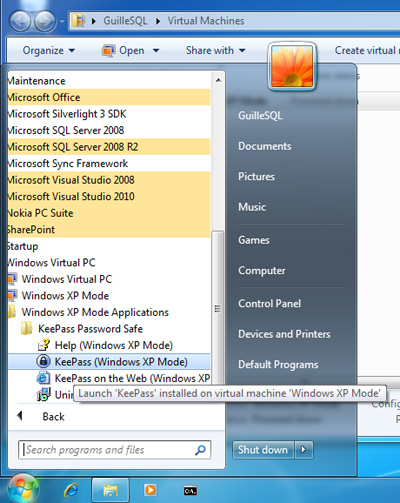The height and width of the screenshot is (503, 400).
Task: Open Help (Windows XP Mode) shortcut
Action: click(x=109, y=345)
